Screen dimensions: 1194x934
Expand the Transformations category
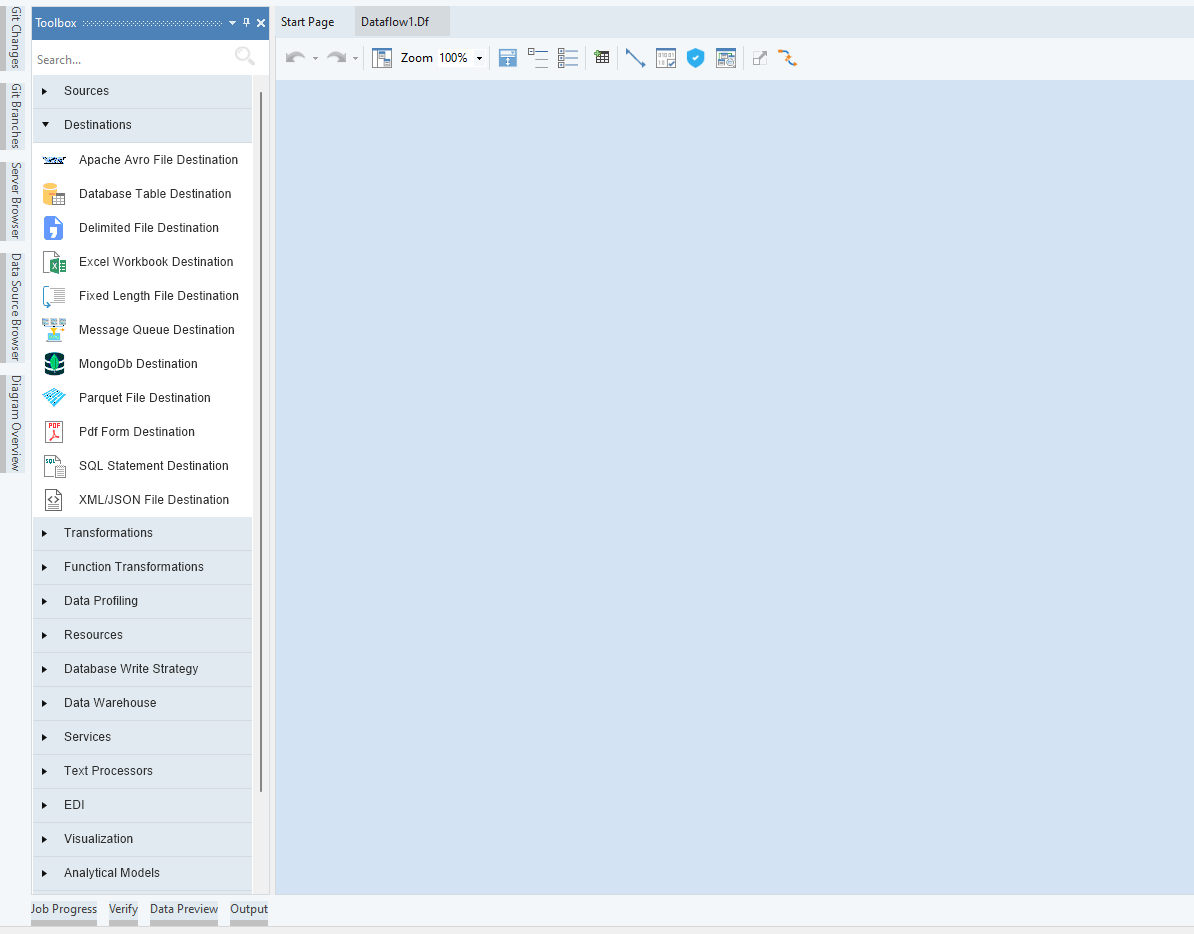108,533
